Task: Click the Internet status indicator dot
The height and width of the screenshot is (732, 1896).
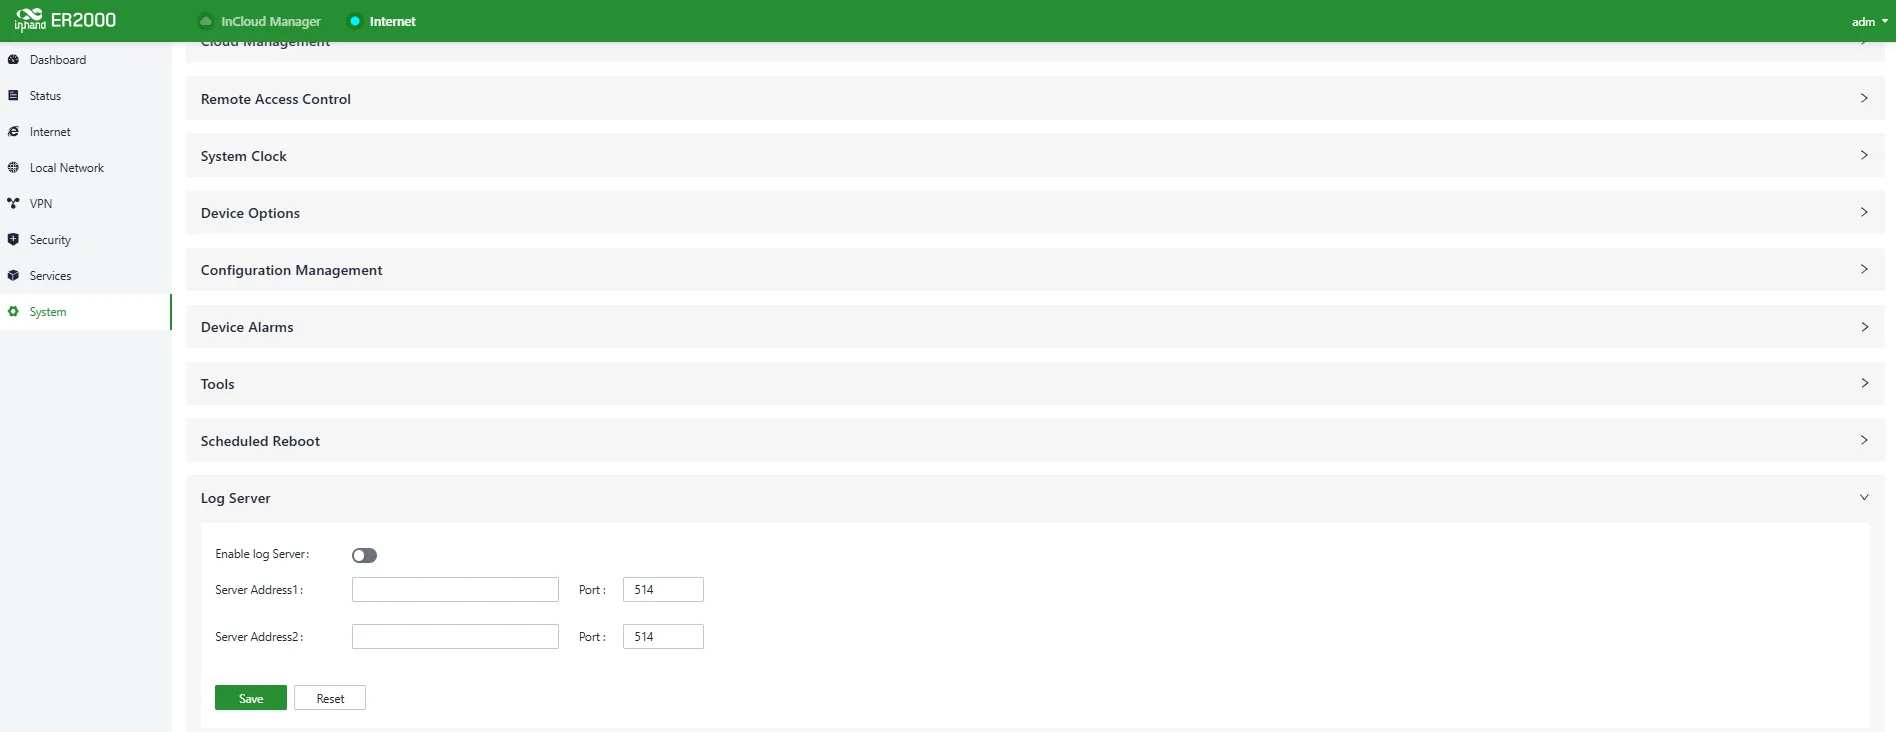Action: 355,21
